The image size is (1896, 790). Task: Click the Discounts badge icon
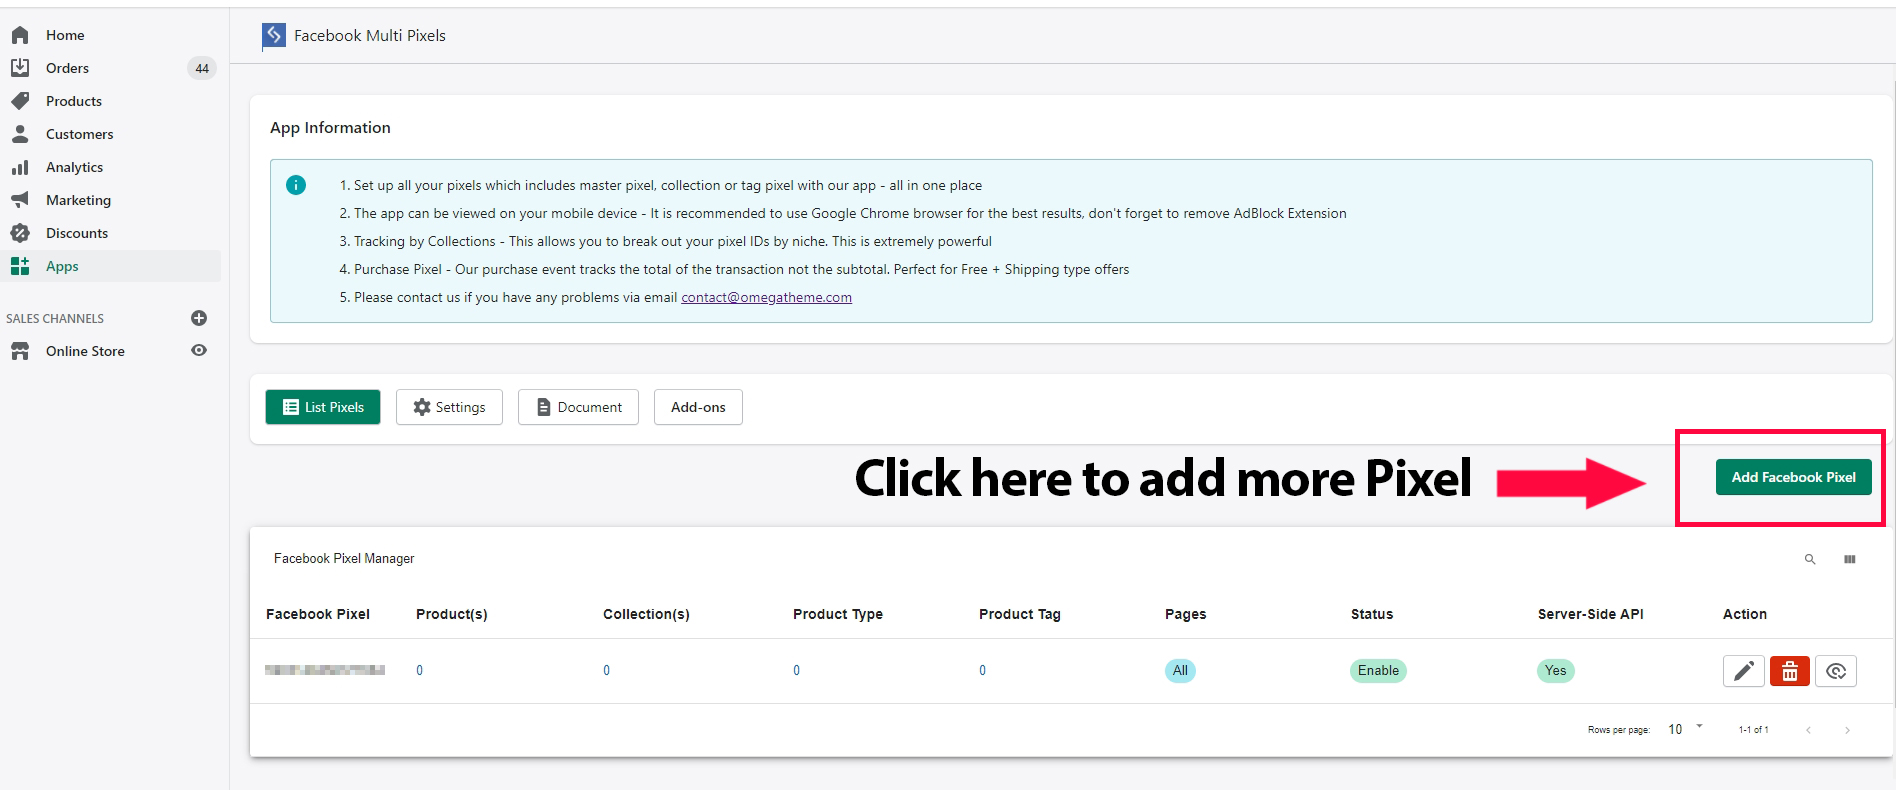[x=20, y=233]
